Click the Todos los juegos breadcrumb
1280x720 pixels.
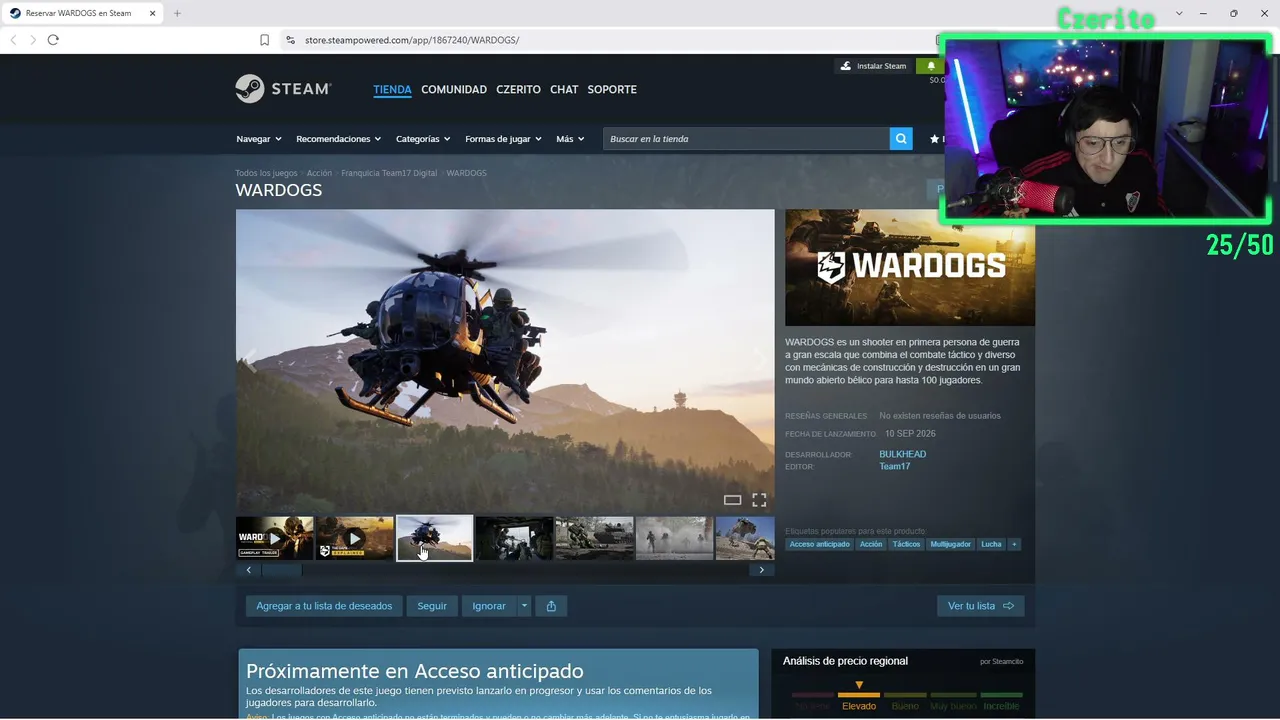[266, 173]
